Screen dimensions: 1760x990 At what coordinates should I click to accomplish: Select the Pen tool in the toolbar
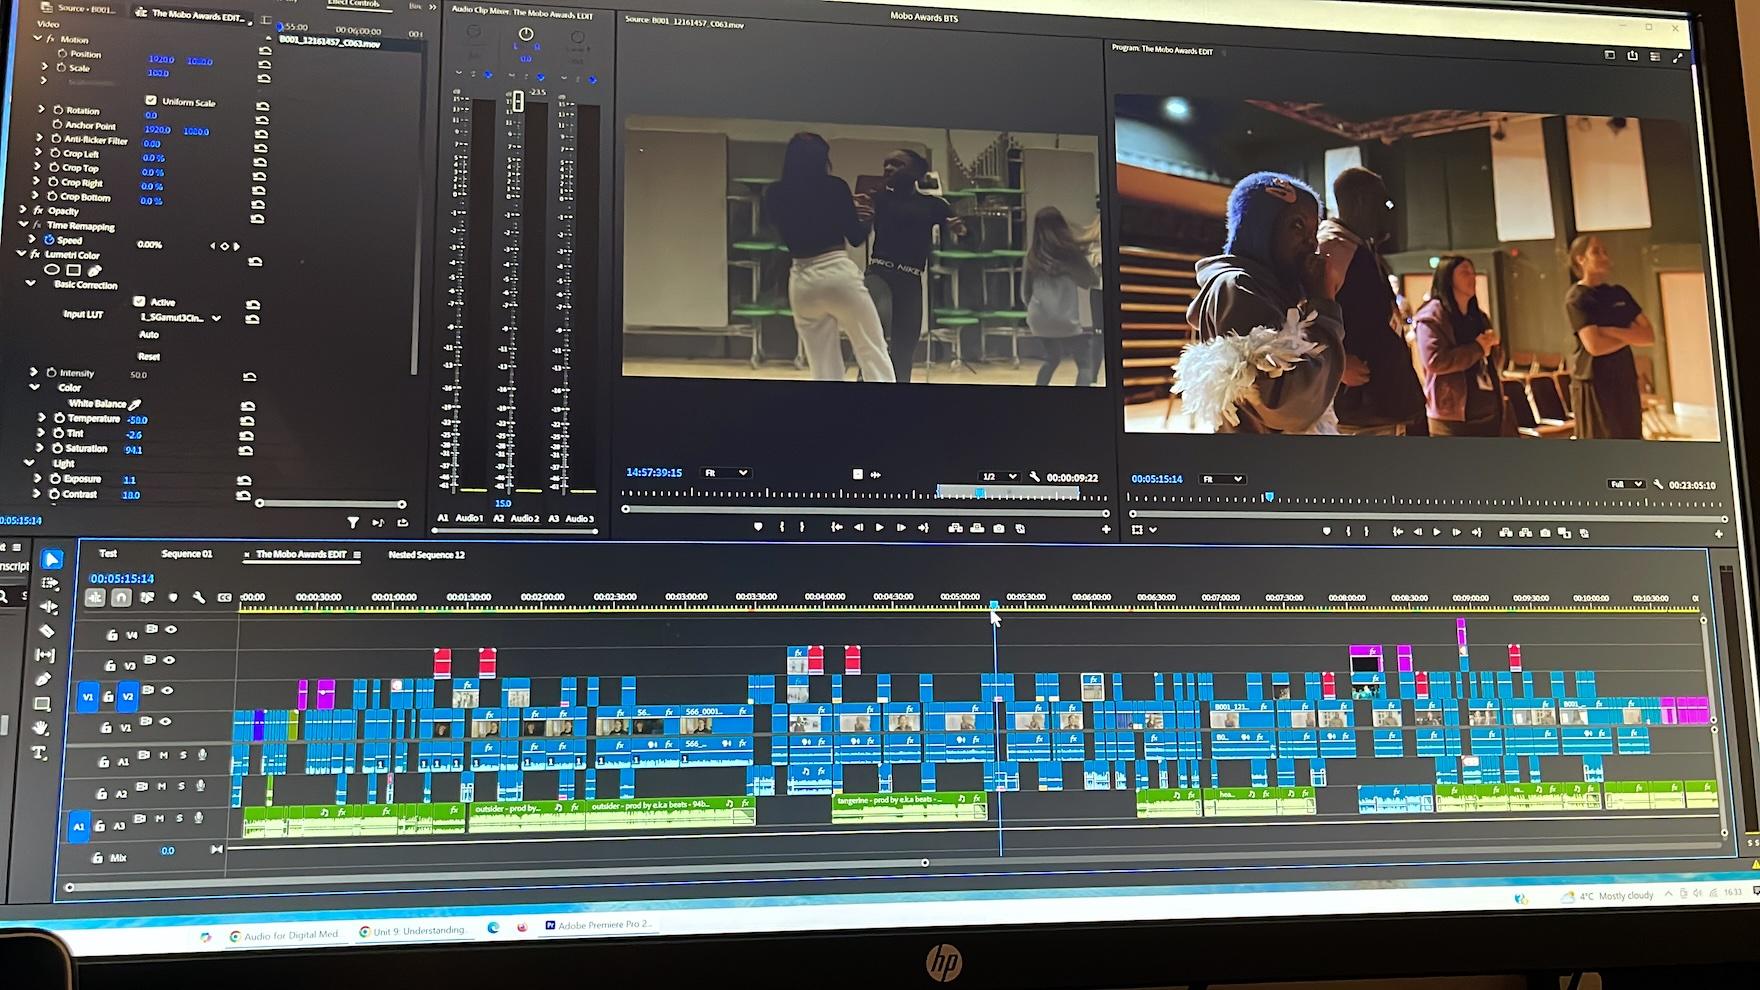[43, 680]
